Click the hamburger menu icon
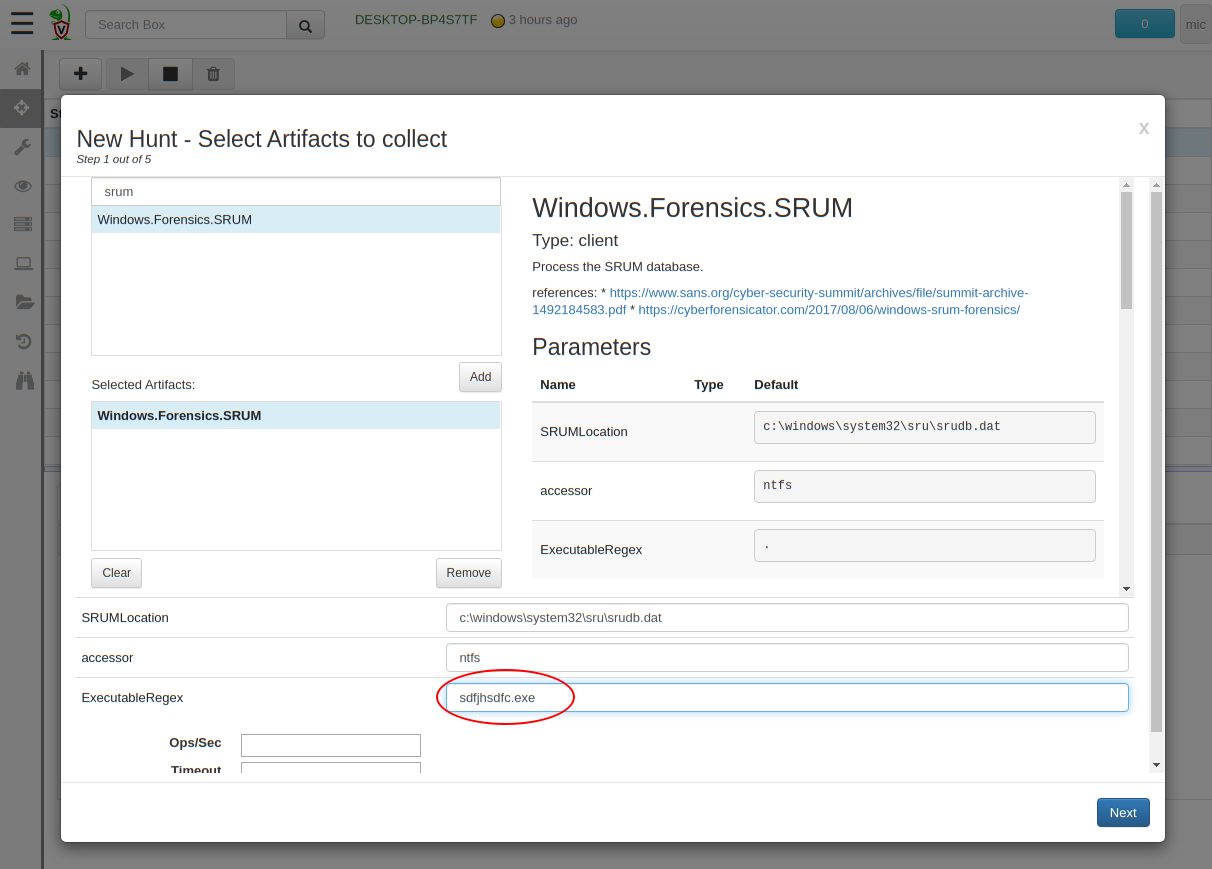This screenshot has height=869, width=1212. coord(22,24)
